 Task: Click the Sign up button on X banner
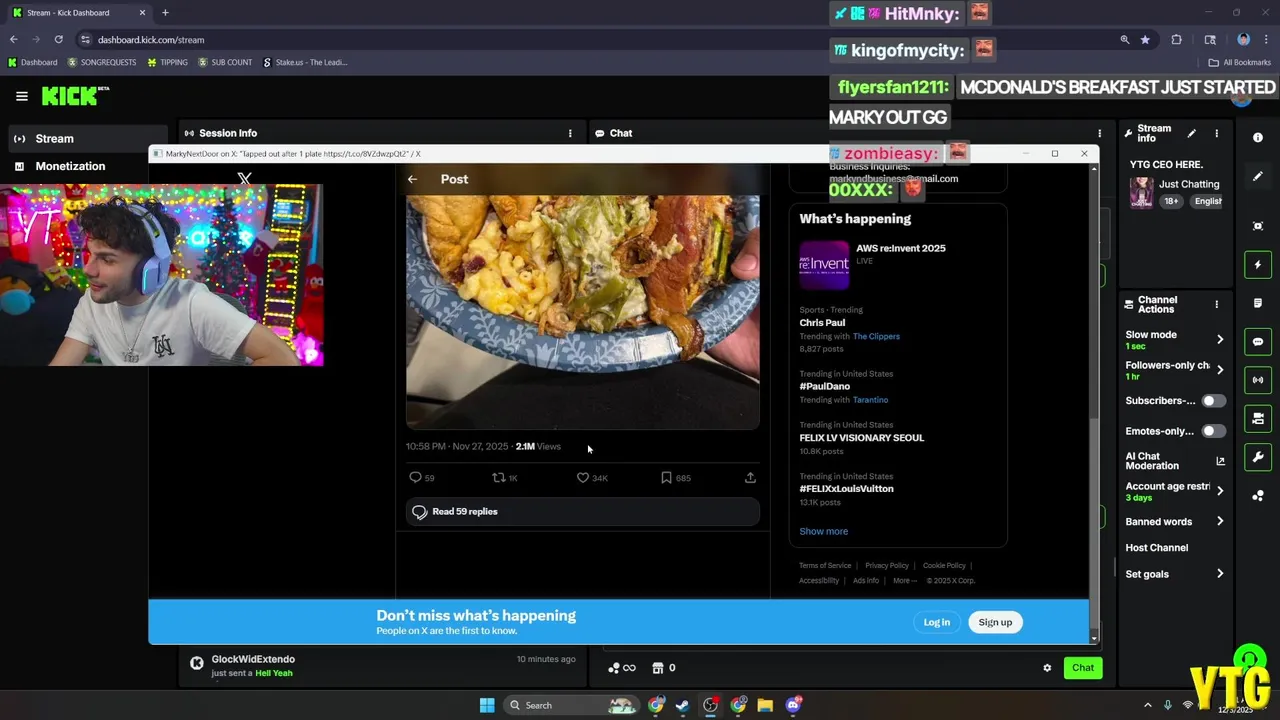coord(995,622)
